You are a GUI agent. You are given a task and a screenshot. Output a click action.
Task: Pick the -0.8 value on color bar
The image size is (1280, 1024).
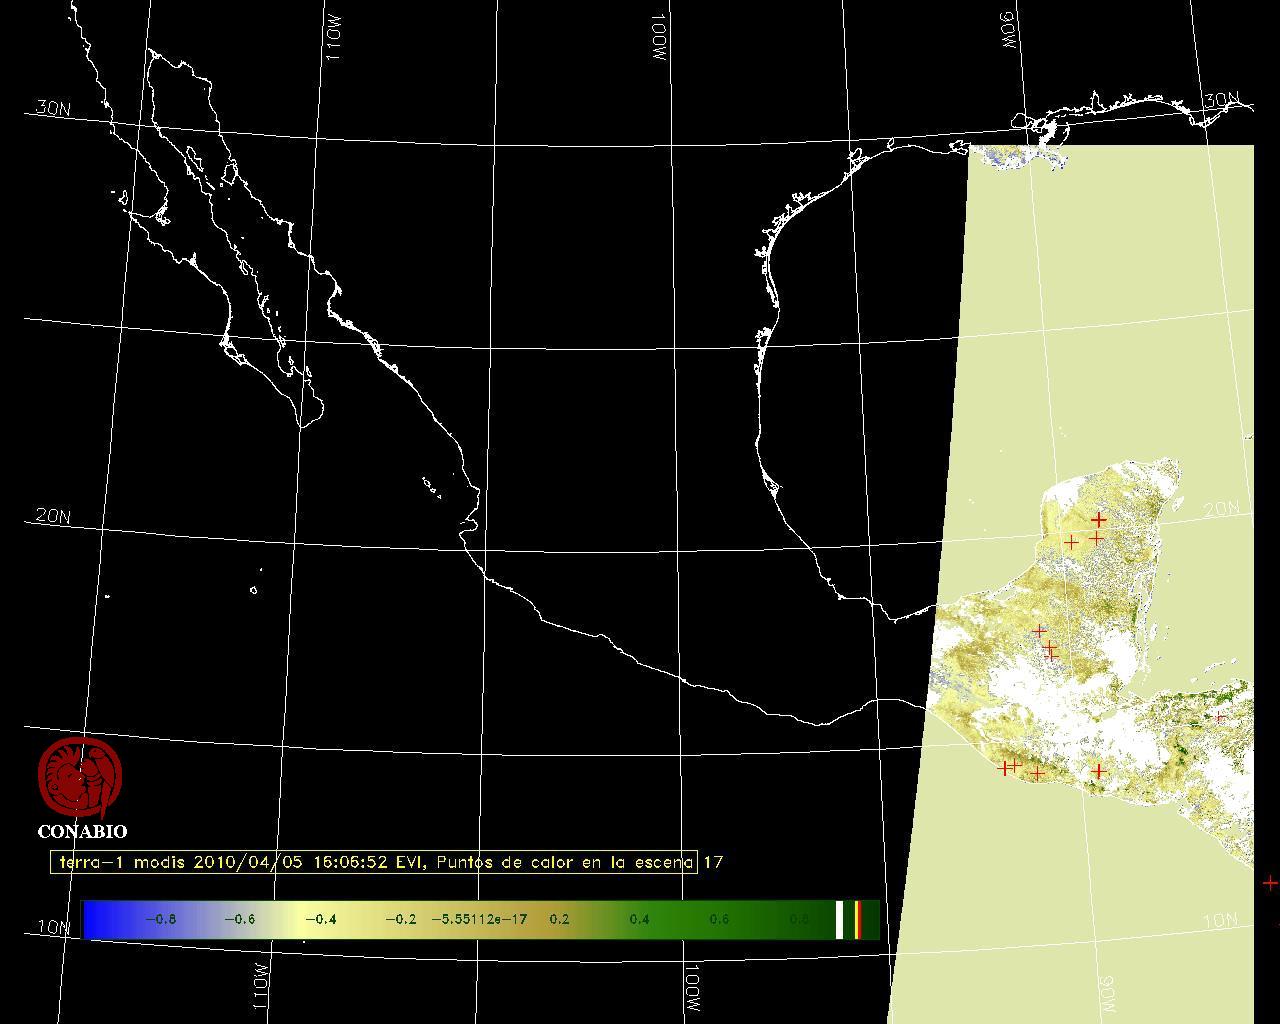point(160,919)
